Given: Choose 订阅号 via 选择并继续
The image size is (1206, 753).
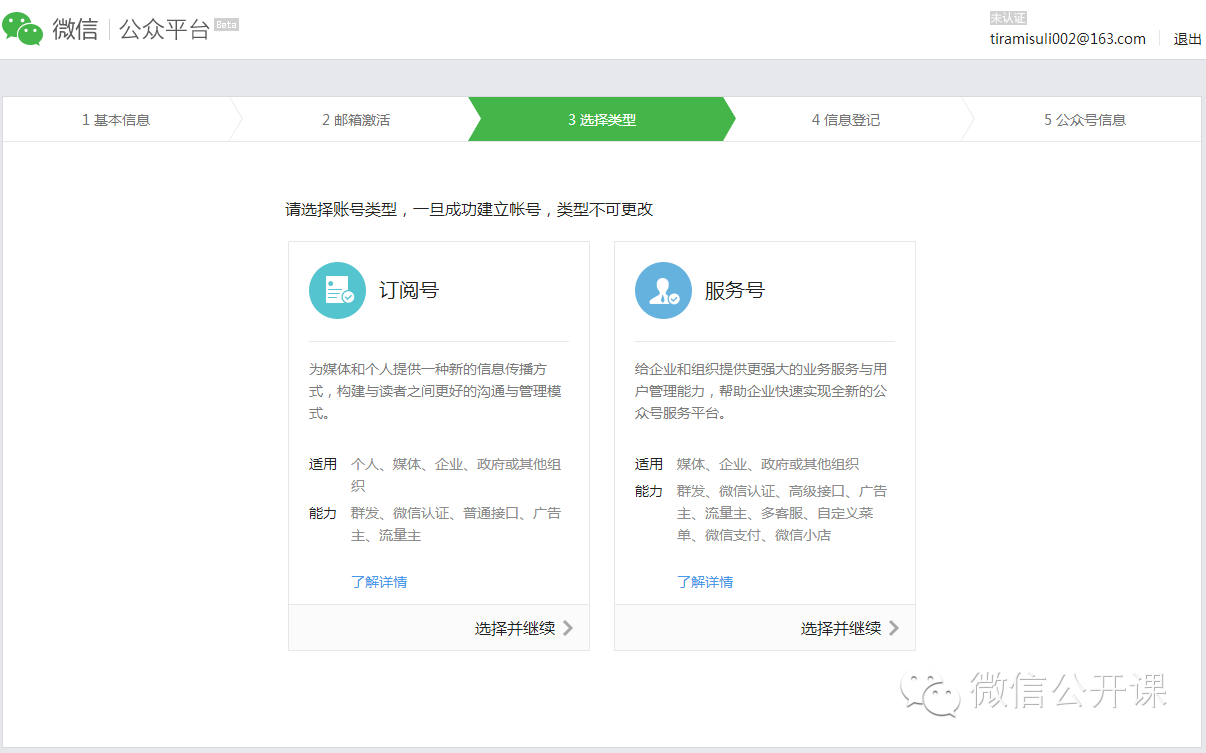Looking at the screenshot, I should [515, 628].
